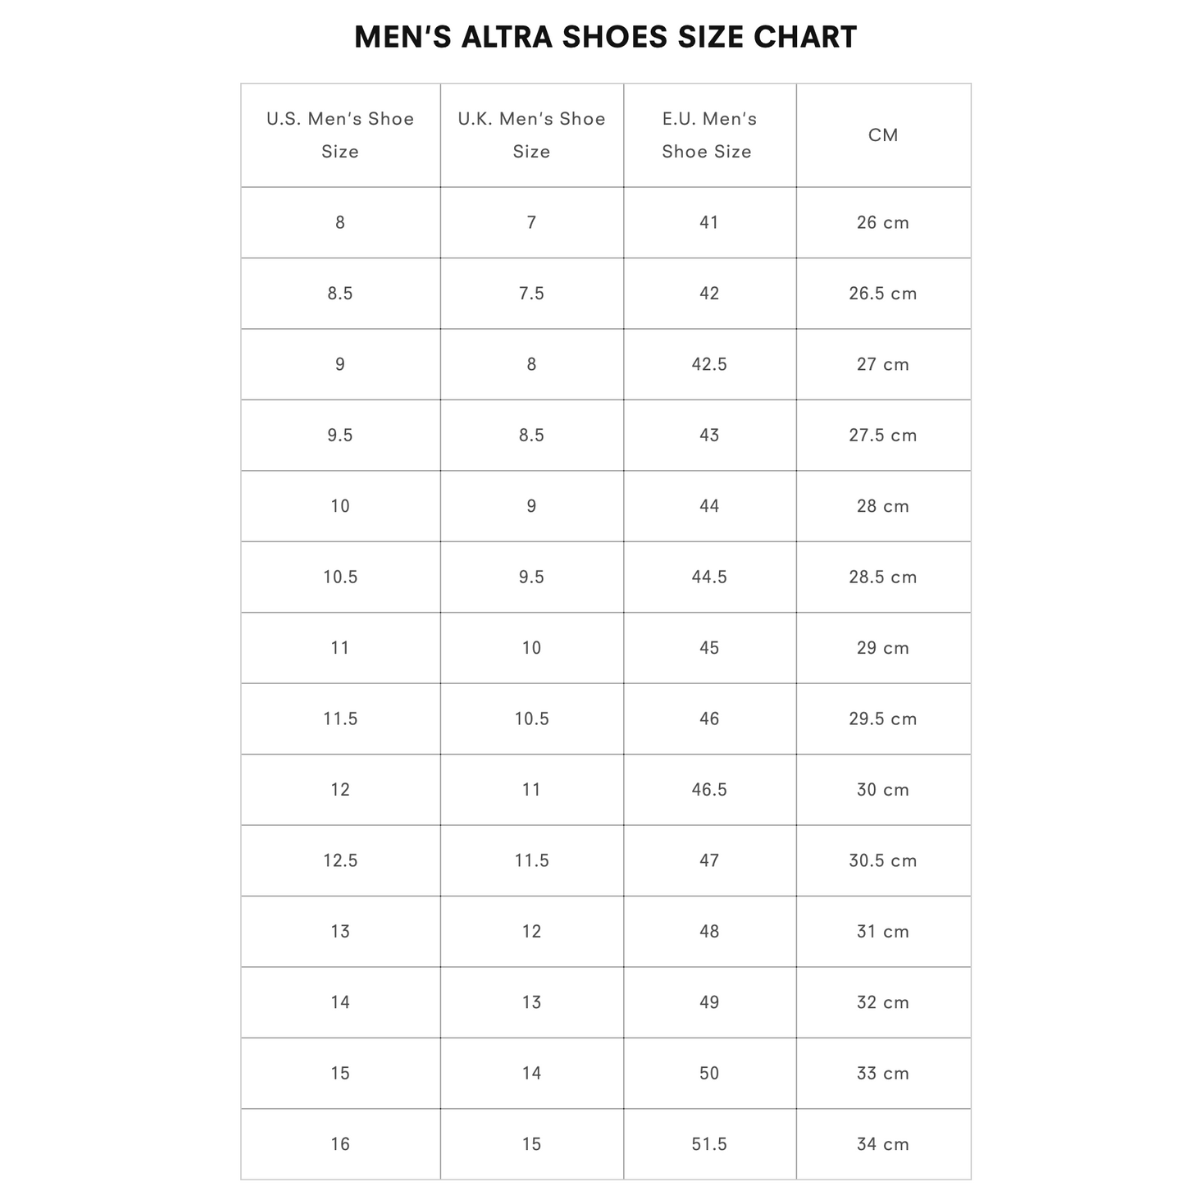
Task: Select the 26 cm cell
Action: 883,223
